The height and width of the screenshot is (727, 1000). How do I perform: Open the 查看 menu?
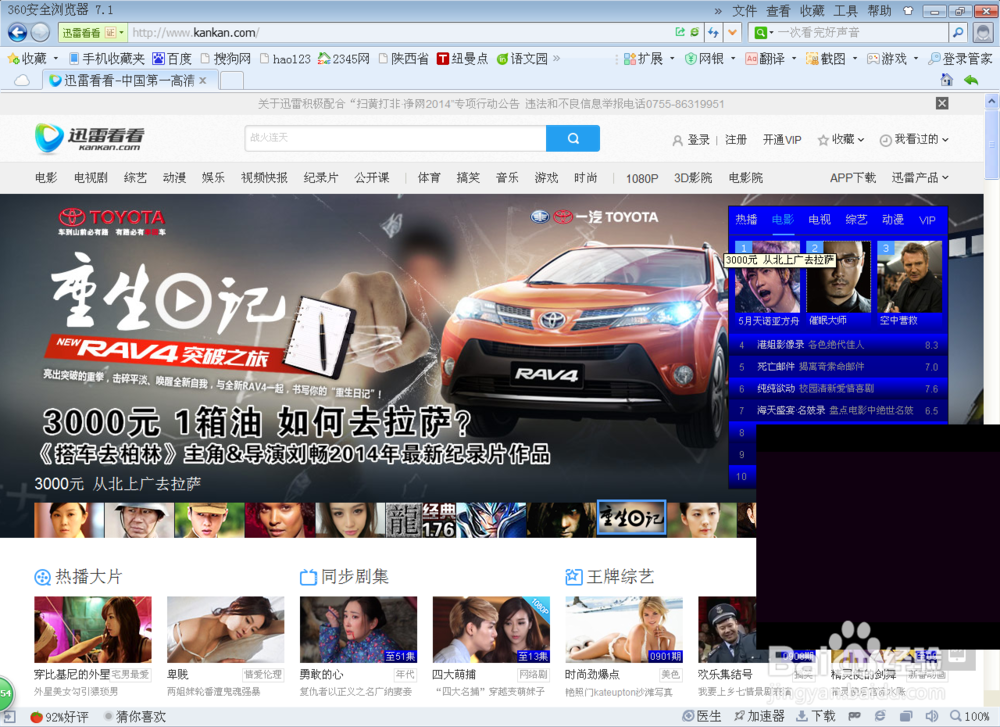[x=778, y=11]
